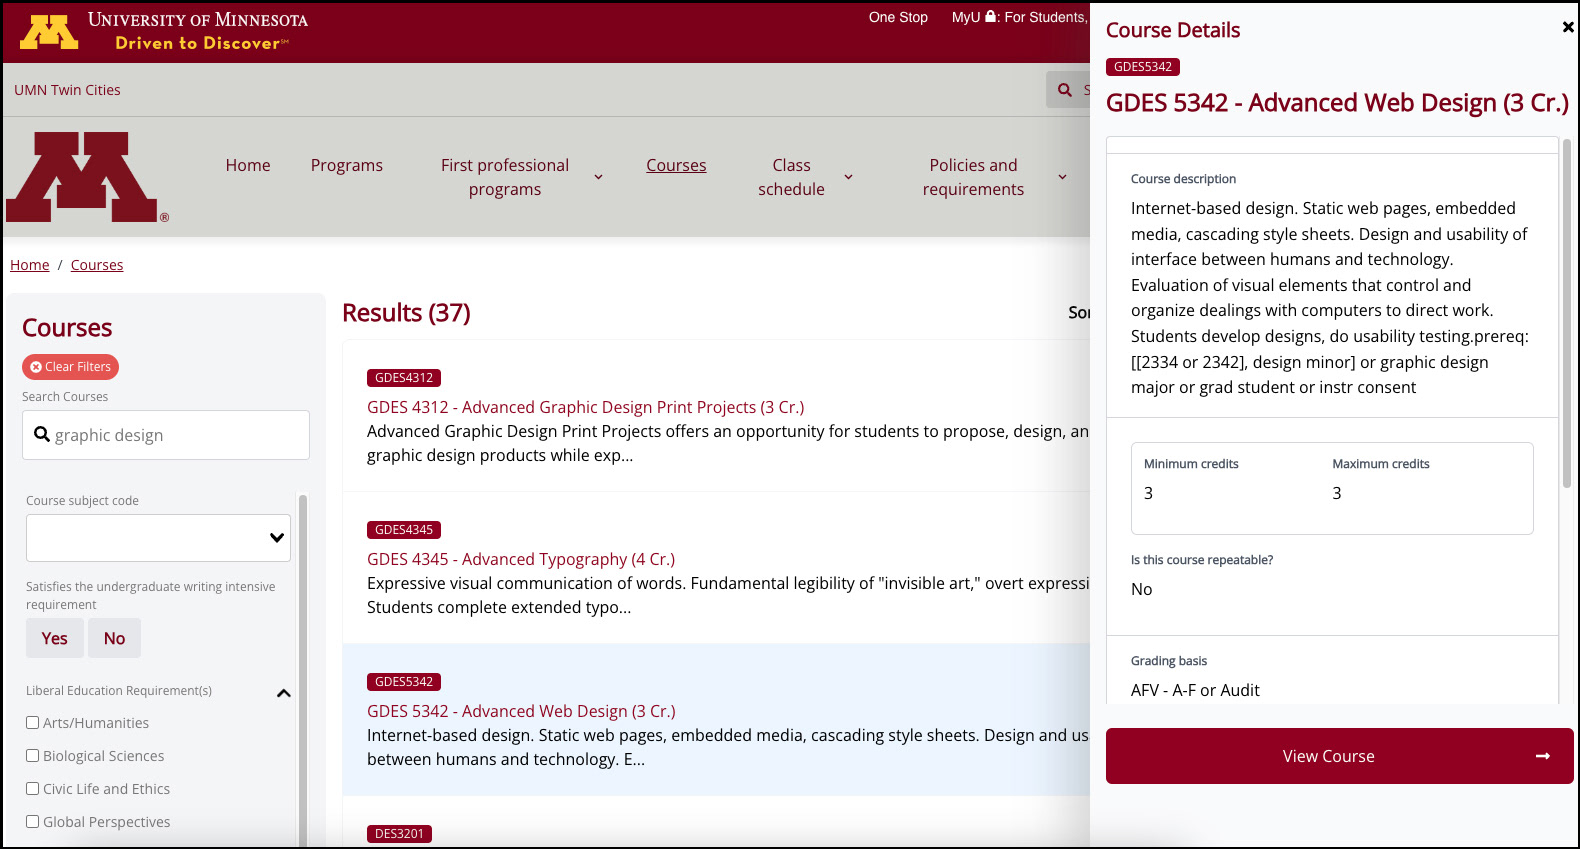Click the large maroon M logo
The height and width of the screenshot is (849, 1580).
point(87,177)
